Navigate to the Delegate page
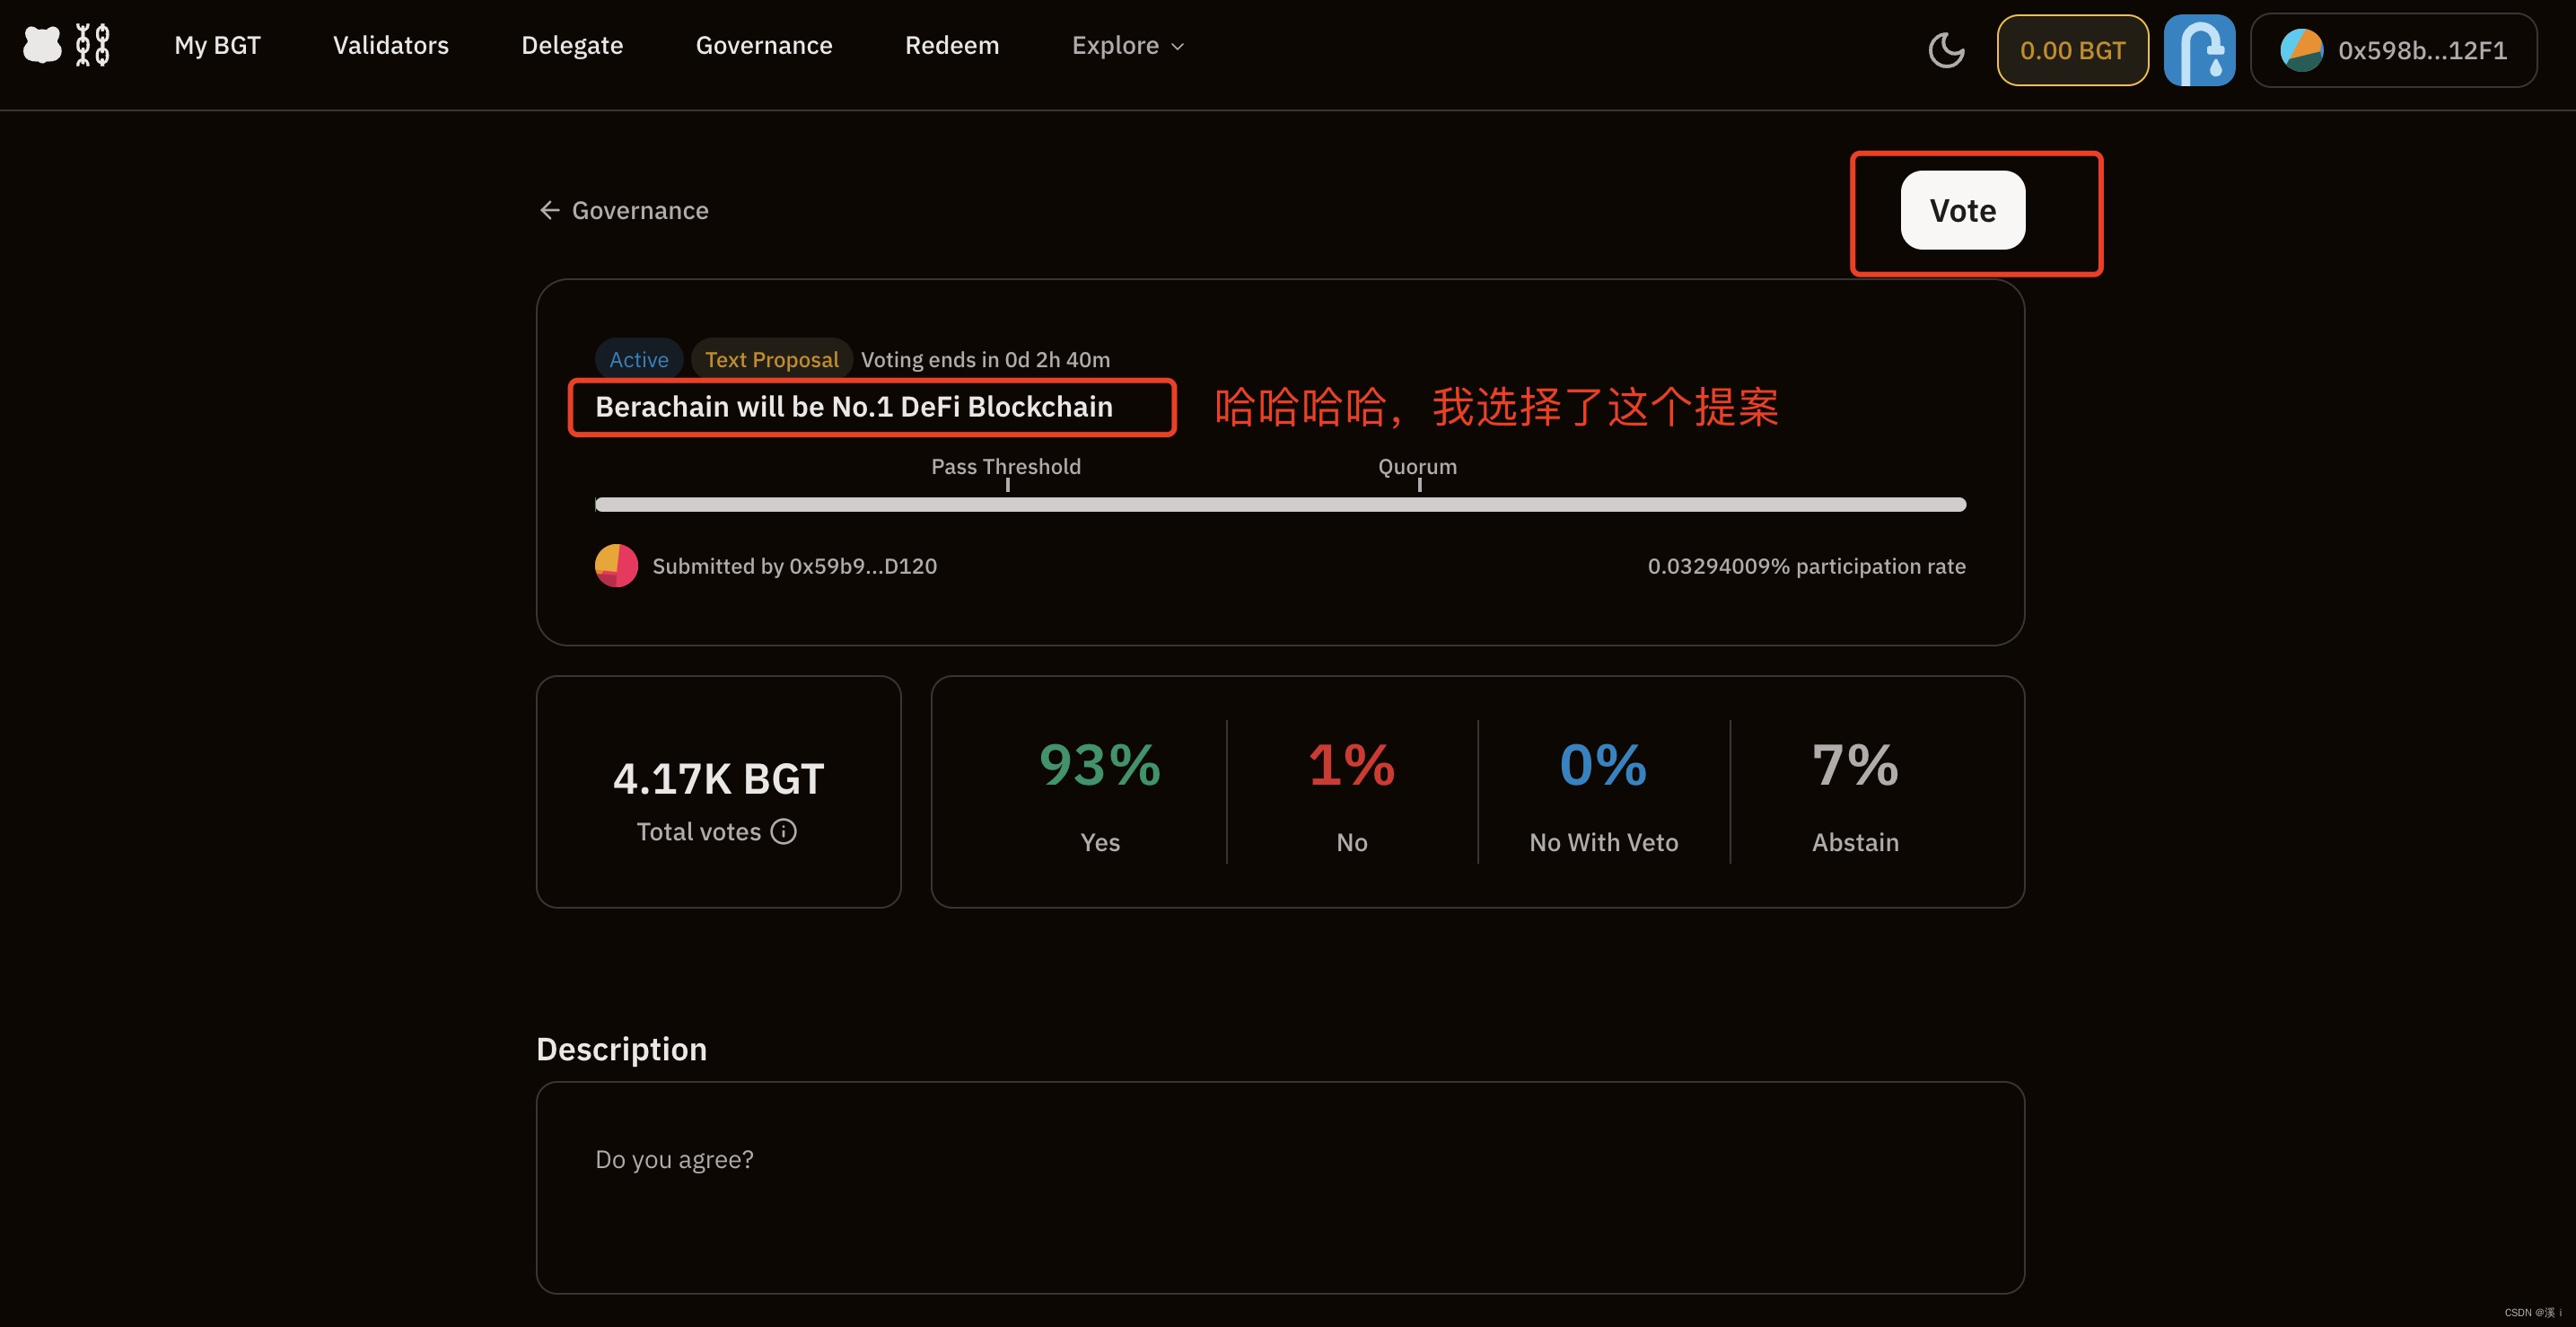Screen dimensions: 2576x1327 coord(572,46)
